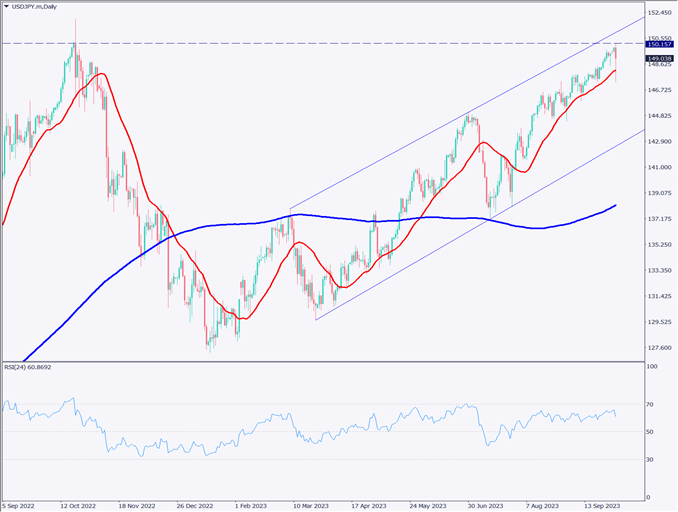Click the 12 Oct 2022 date label
Viewport: 678px width, 512px height.
pyautogui.click(x=79, y=506)
